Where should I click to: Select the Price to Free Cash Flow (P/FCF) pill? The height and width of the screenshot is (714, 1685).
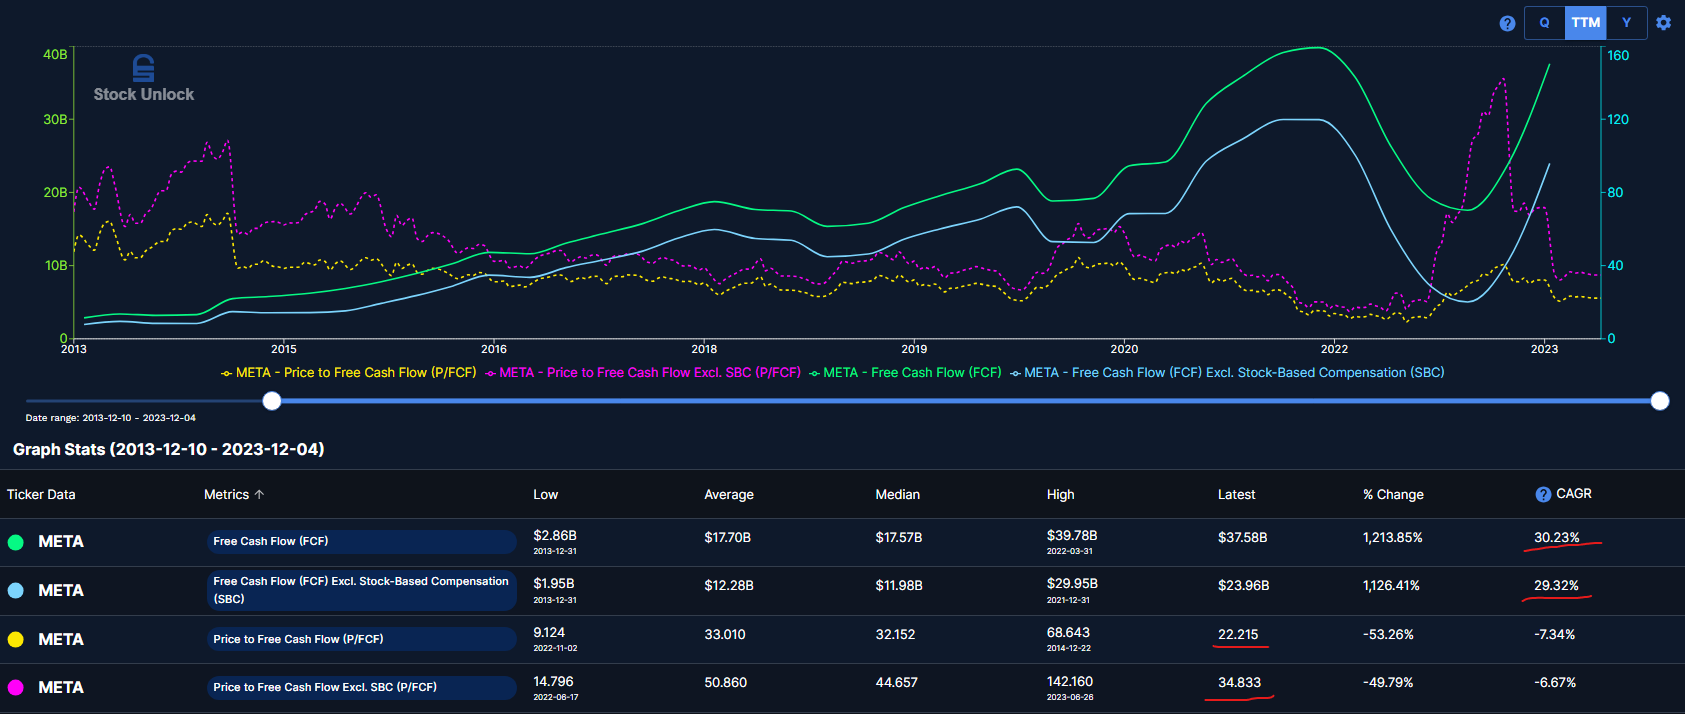[361, 639]
